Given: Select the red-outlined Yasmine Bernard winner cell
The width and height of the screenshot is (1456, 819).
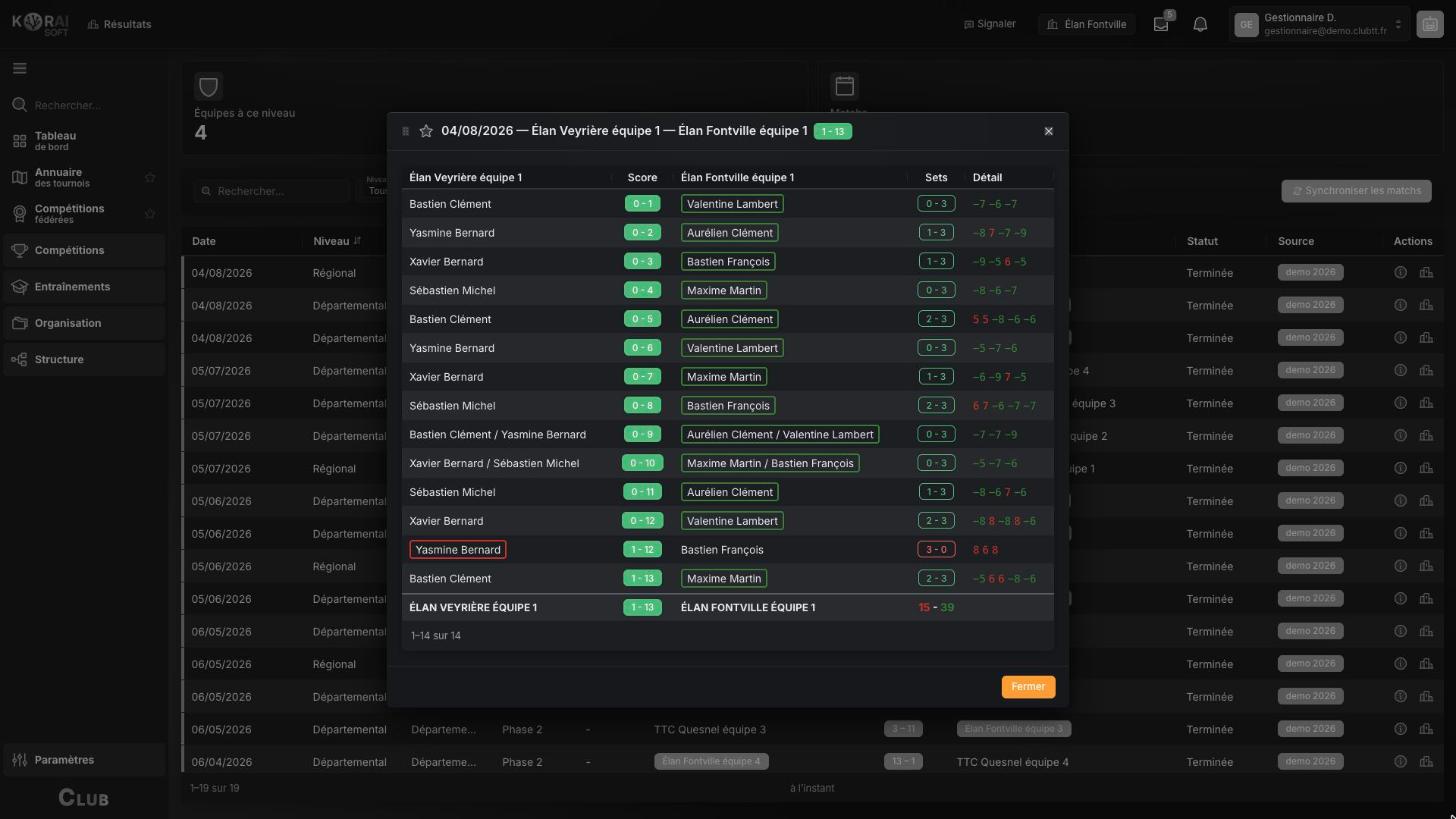Looking at the screenshot, I should tap(457, 550).
